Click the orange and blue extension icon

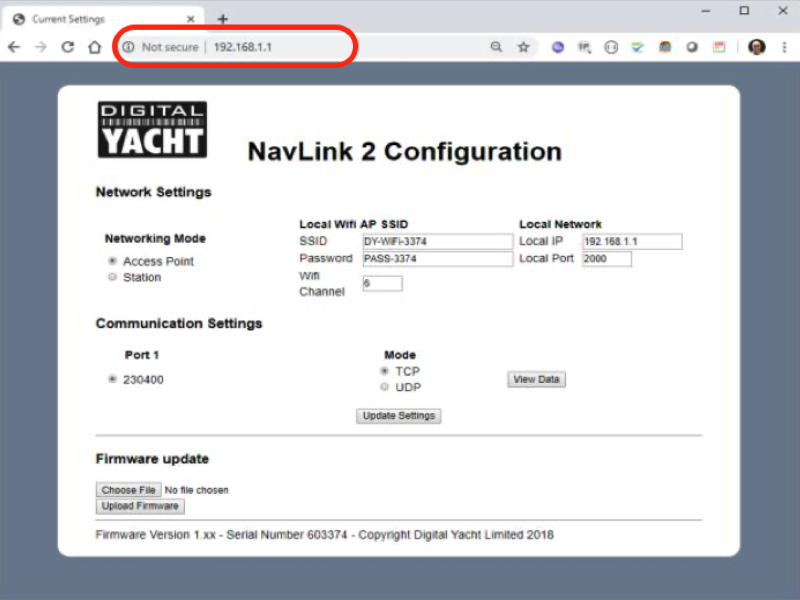[x=665, y=47]
